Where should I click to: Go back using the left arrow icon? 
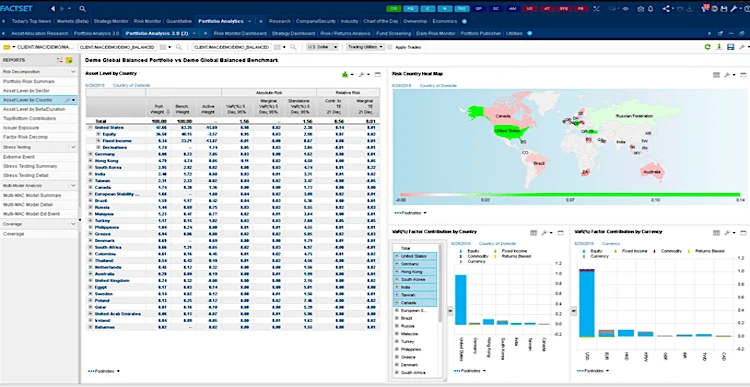[x=53, y=9]
